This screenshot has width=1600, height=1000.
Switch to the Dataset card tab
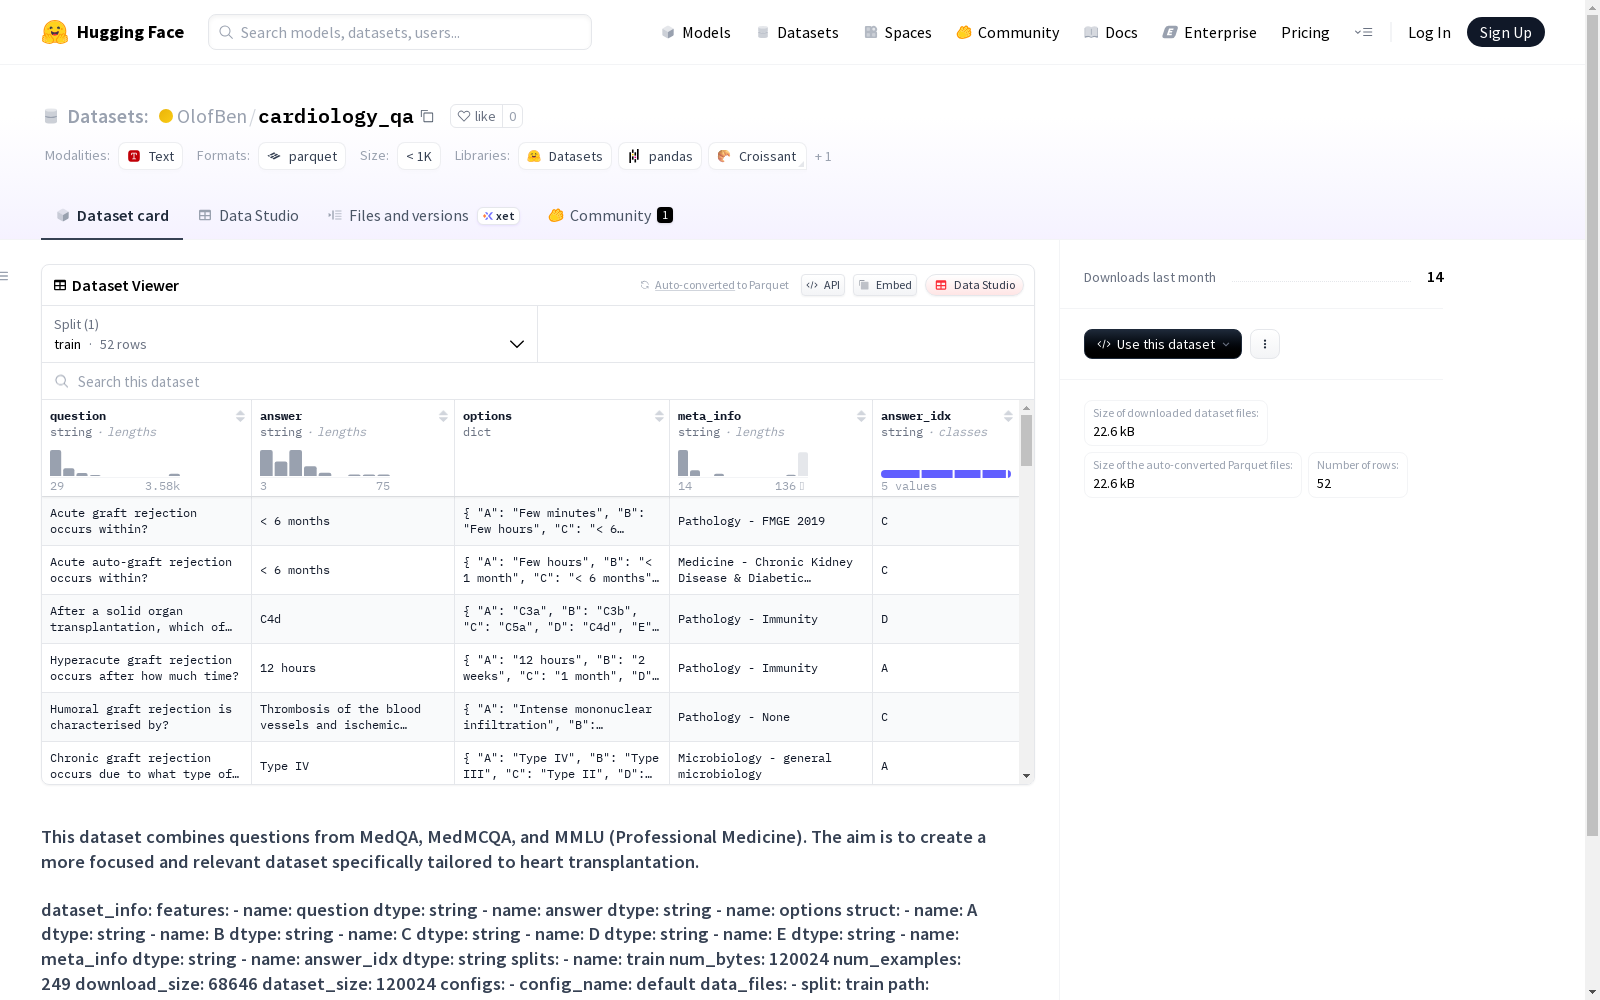pos(112,216)
